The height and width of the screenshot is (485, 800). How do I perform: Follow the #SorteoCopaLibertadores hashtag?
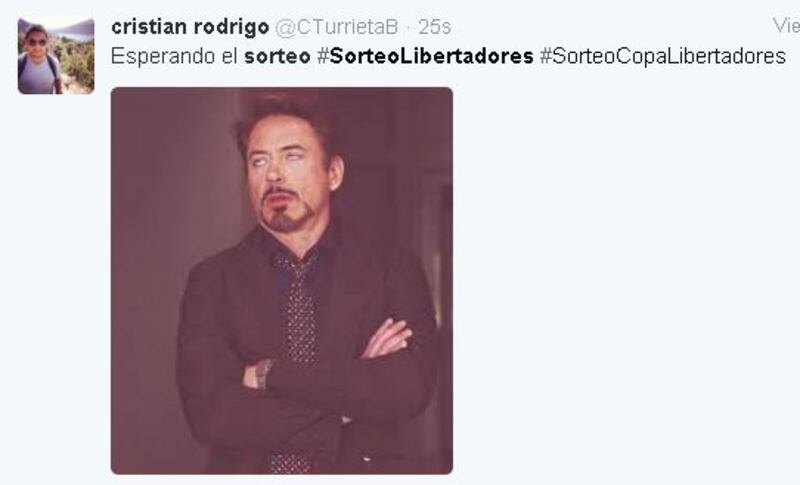(x=663, y=56)
